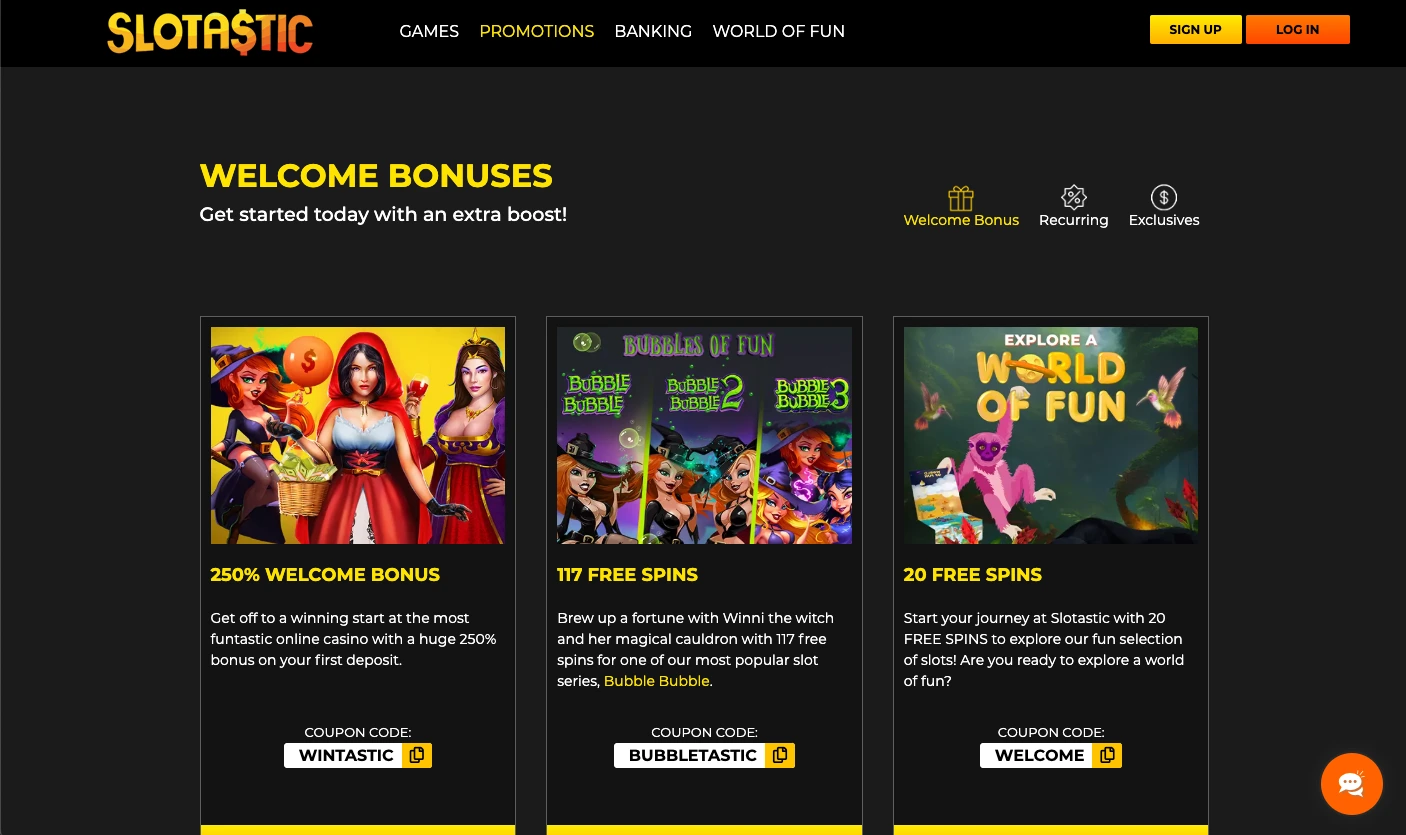Select the Recurring percent badge icon

click(1074, 197)
